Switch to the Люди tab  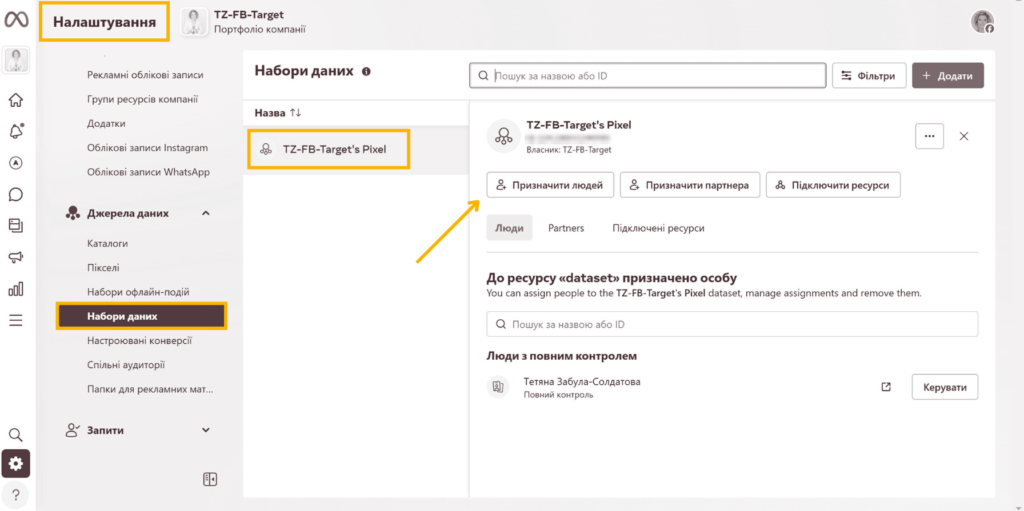click(x=509, y=228)
